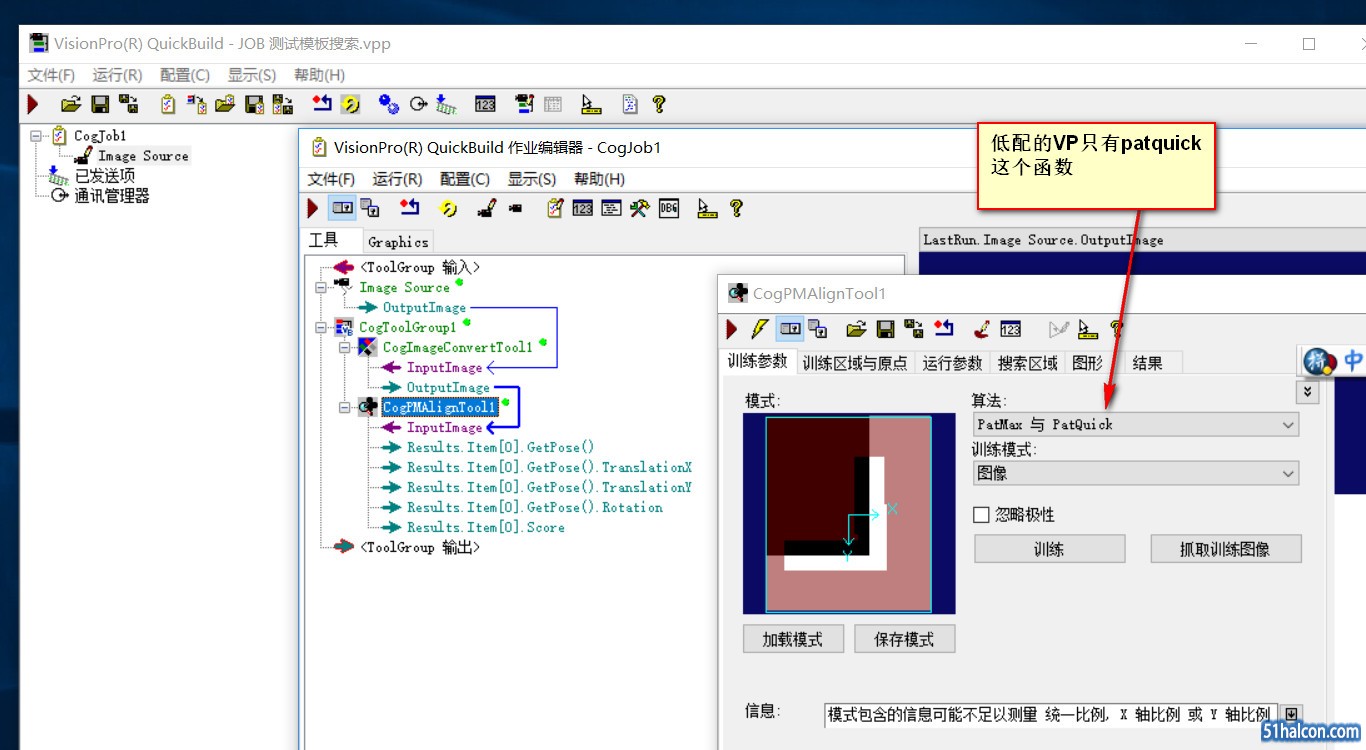The height and width of the screenshot is (750, 1366).
Task: Open the hammer-and-wrench toolbox in the job editor
Action: tap(639, 208)
